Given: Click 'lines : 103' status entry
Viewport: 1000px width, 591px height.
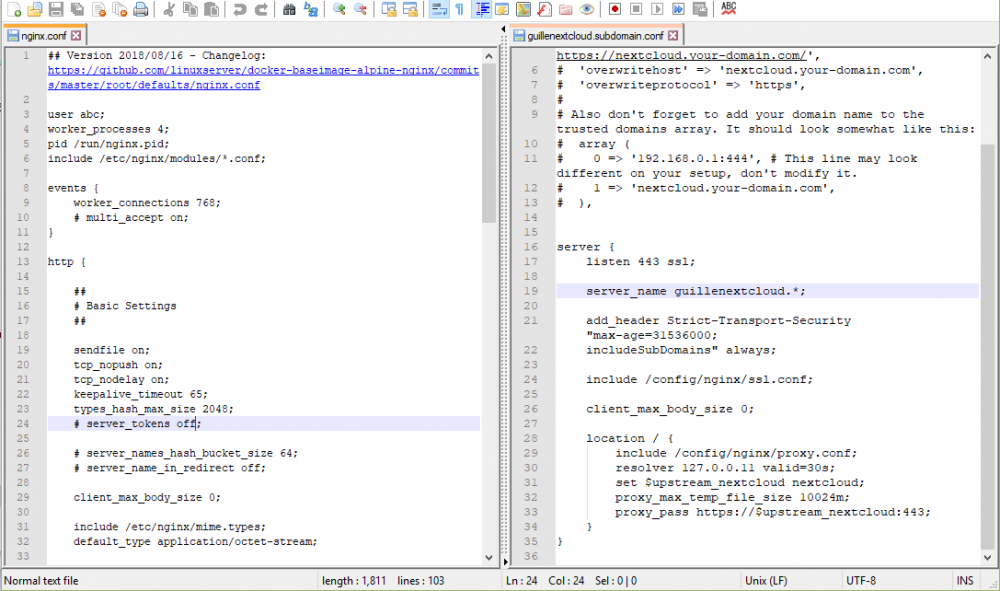Looking at the screenshot, I should click(420, 581).
